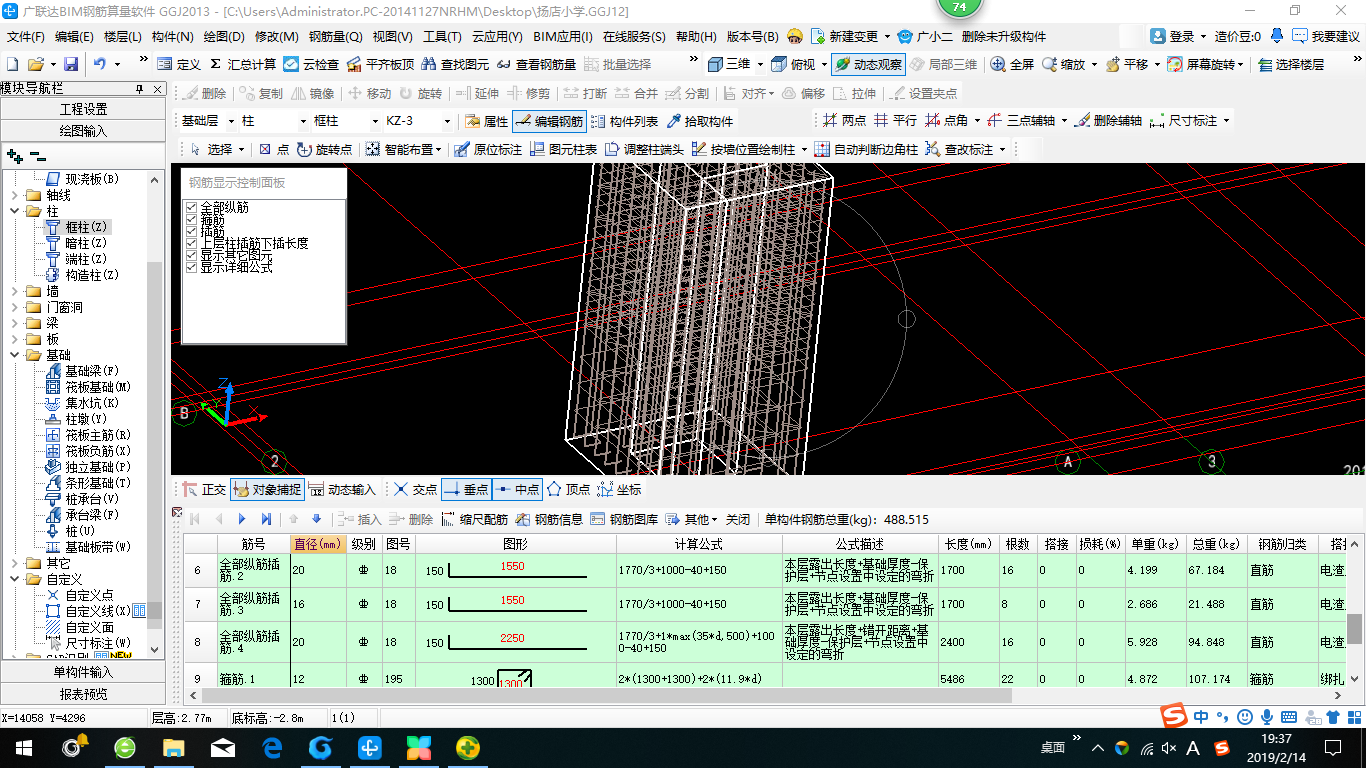Select 动态观察 orbit view tool

point(868,64)
